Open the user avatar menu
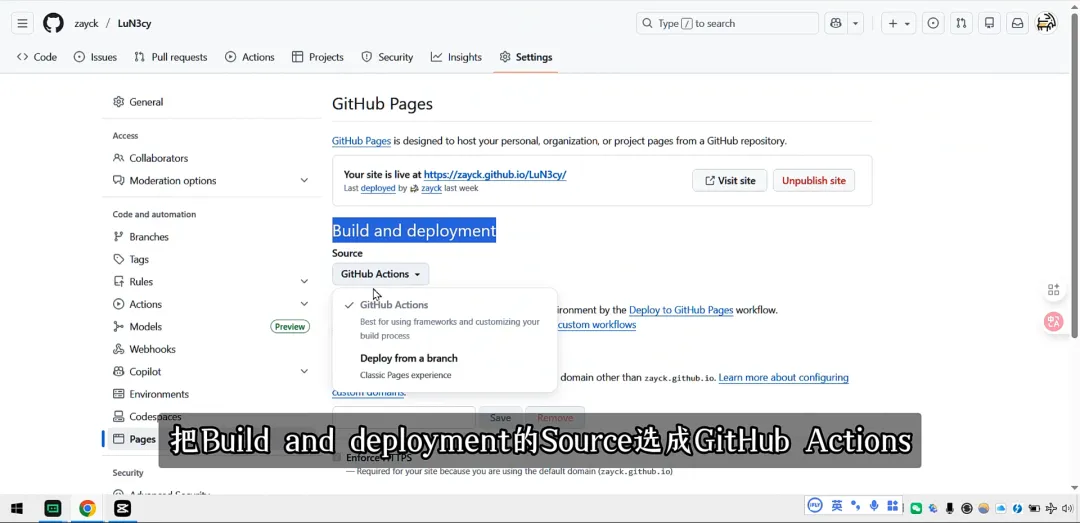Viewport: 1080px width, 523px height. click(1046, 23)
